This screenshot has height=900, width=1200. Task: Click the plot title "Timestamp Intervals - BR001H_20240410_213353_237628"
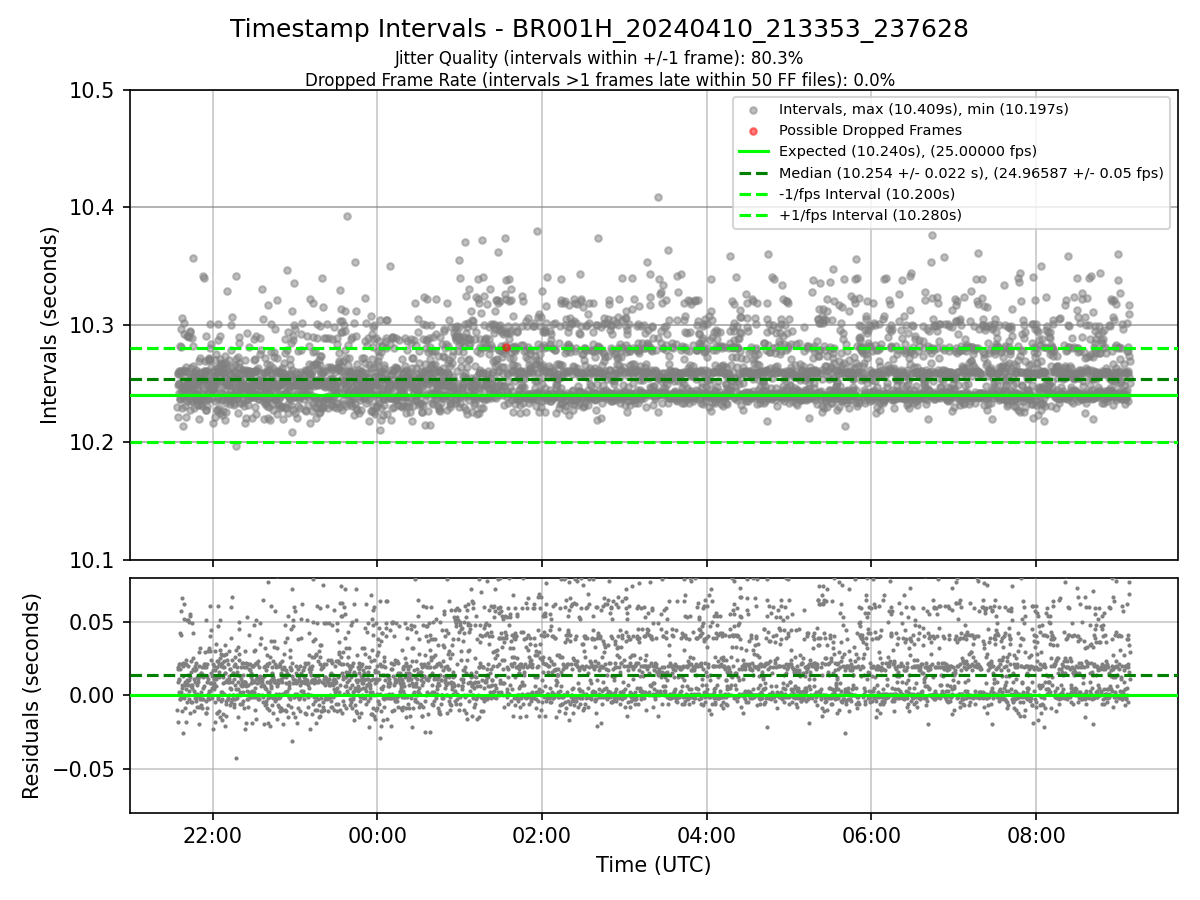coord(599,29)
